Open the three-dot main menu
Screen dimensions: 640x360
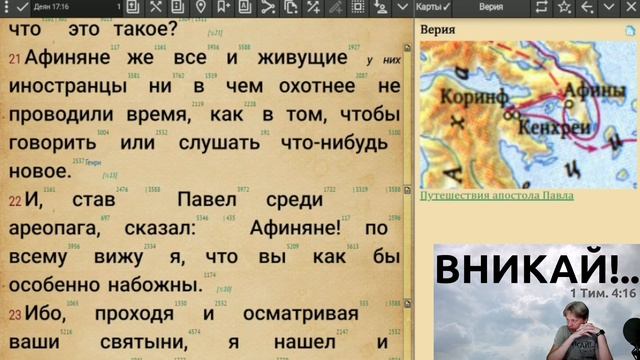(6, 7)
